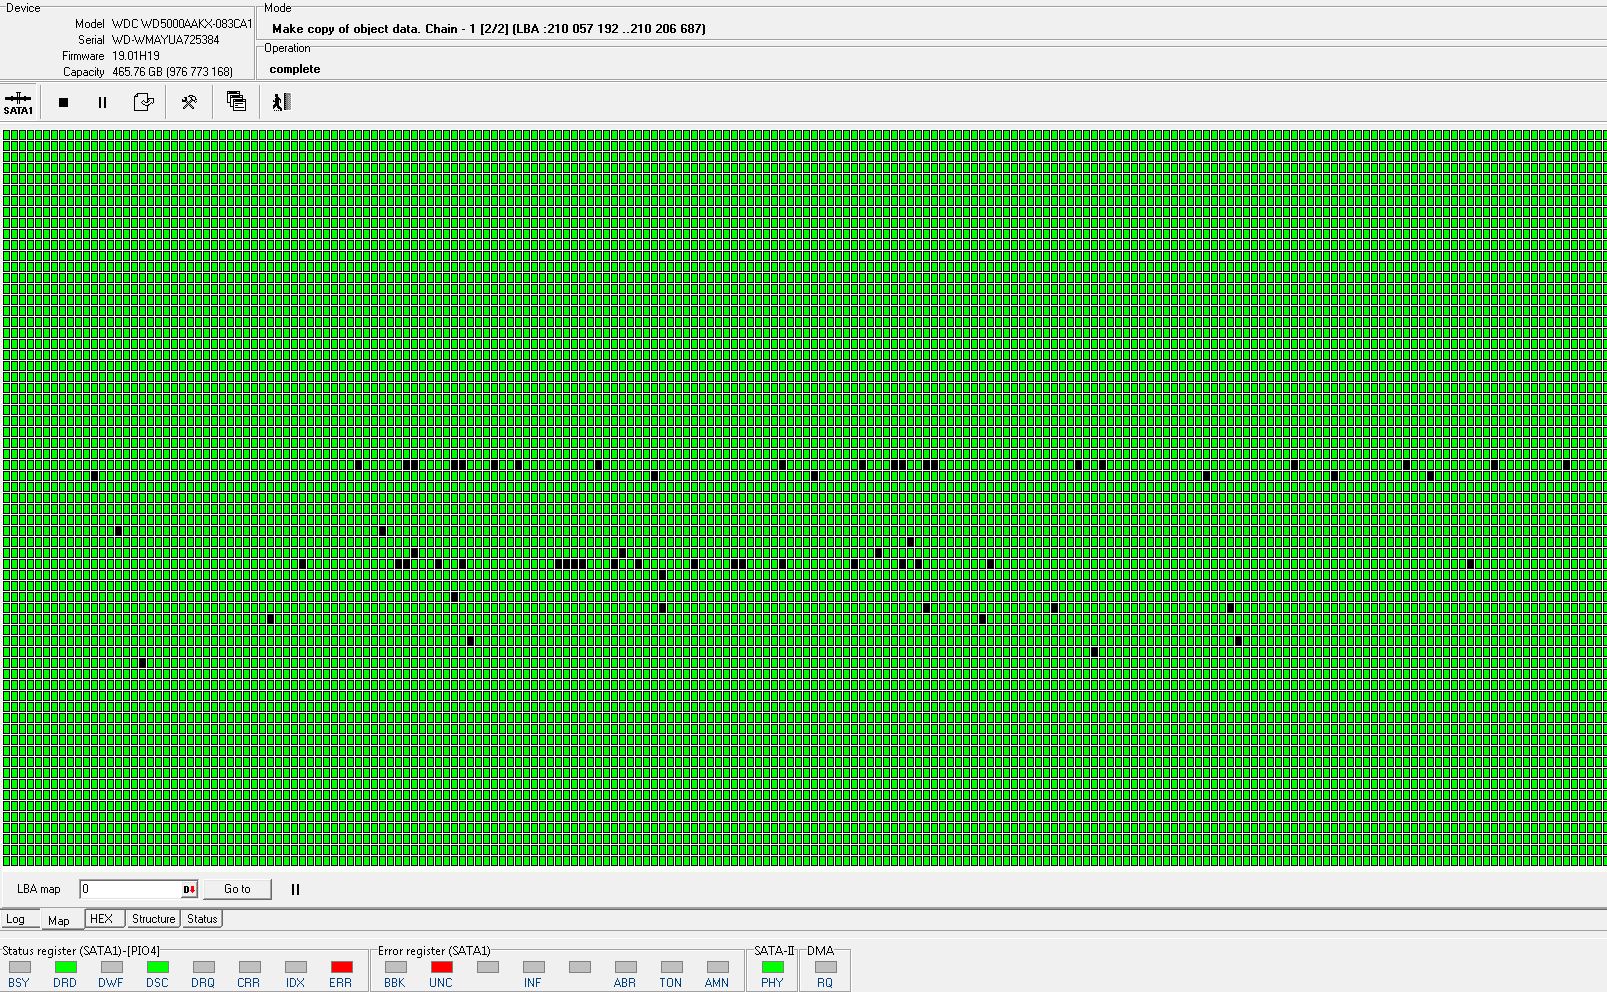Open the hammer and wrench tools icon
Image resolution: width=1607 pixels, height=992 pixels.
tap(189, 102)
